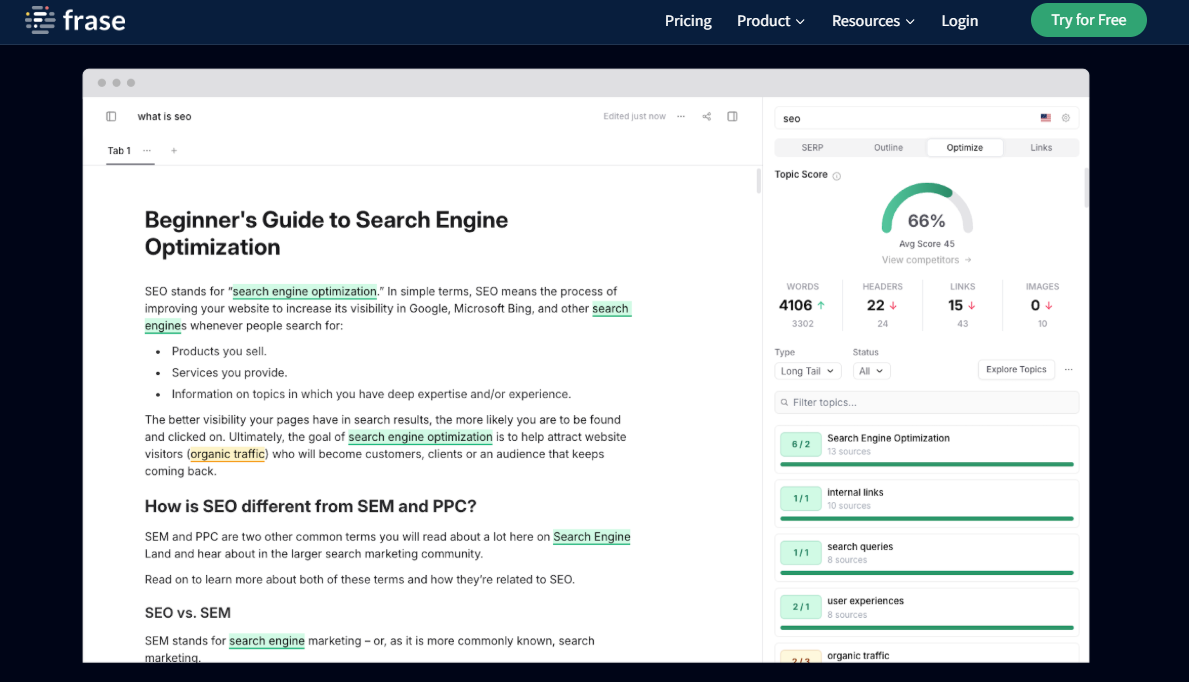
Task: Select the organic traffic topic row
Action: click(927, 655)
